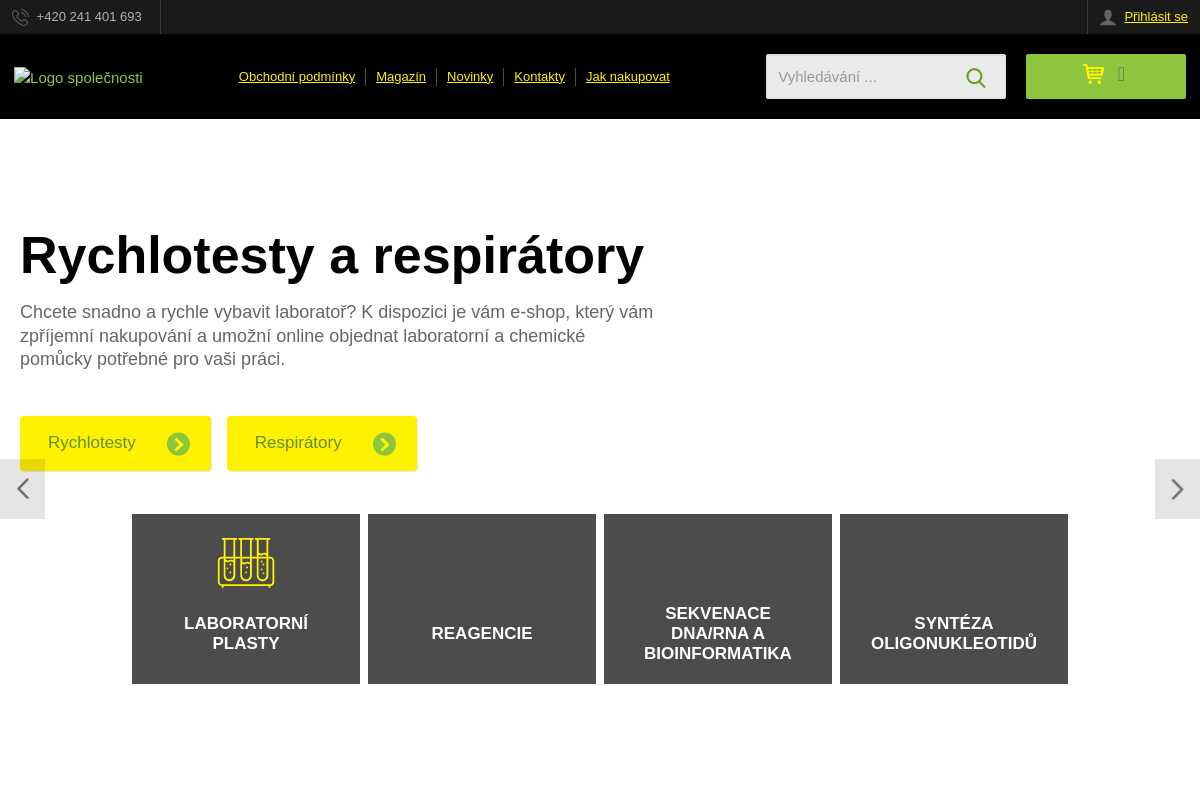Open the Magazín menu item

[x=401, y=77]
